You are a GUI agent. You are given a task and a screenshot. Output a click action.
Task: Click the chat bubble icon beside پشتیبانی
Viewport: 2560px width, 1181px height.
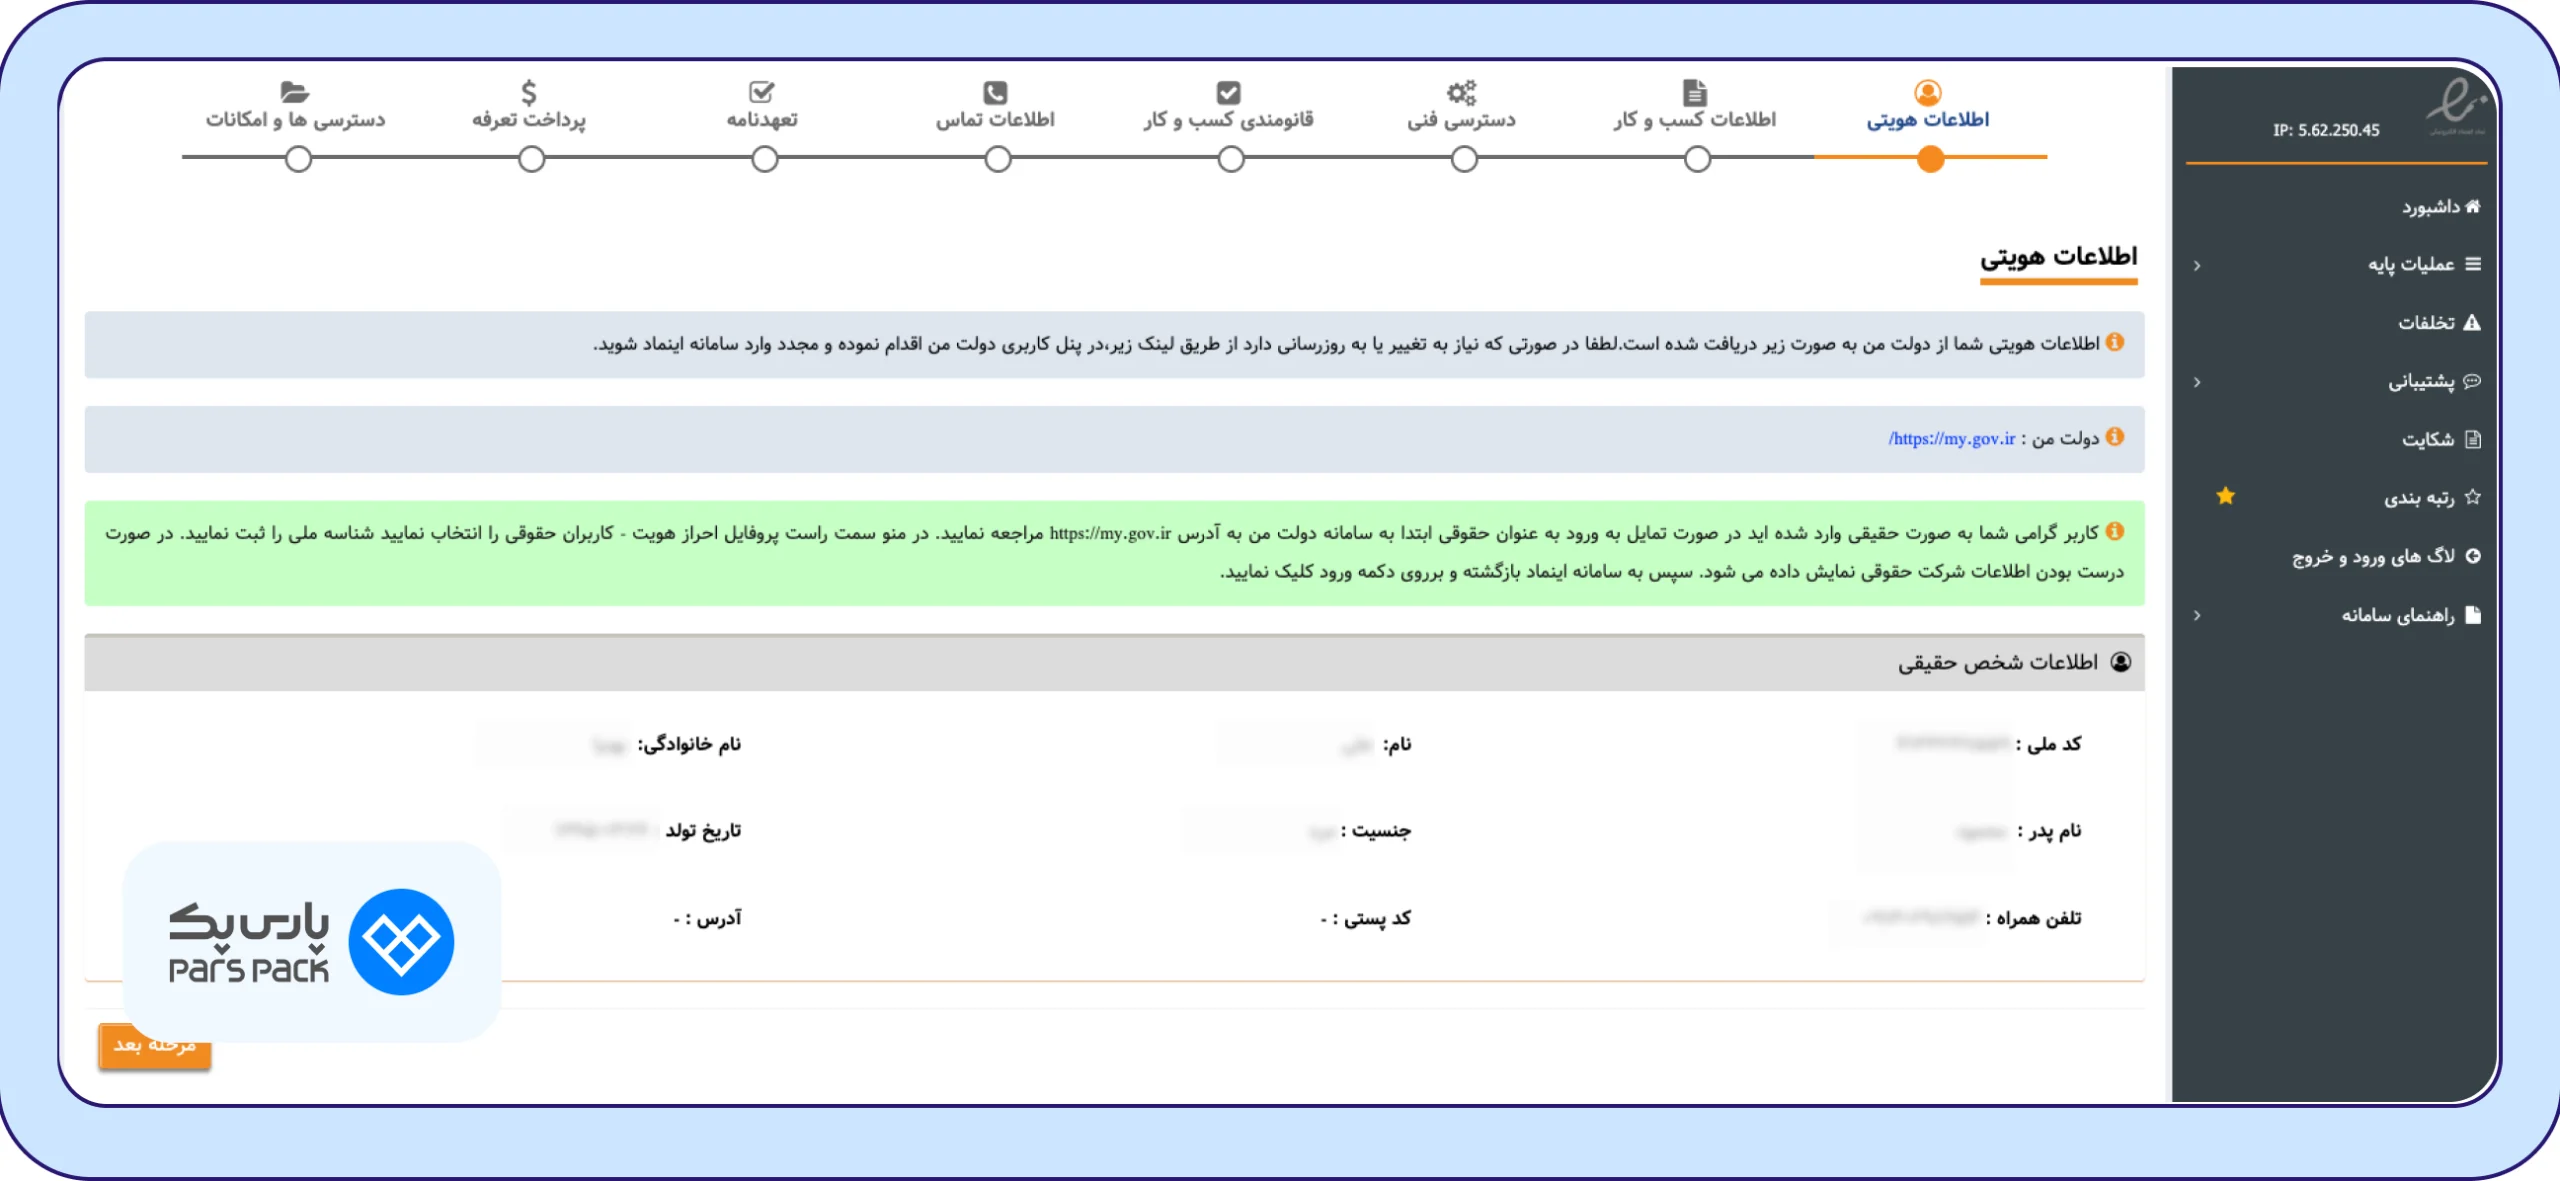(x=2472, y=381)
